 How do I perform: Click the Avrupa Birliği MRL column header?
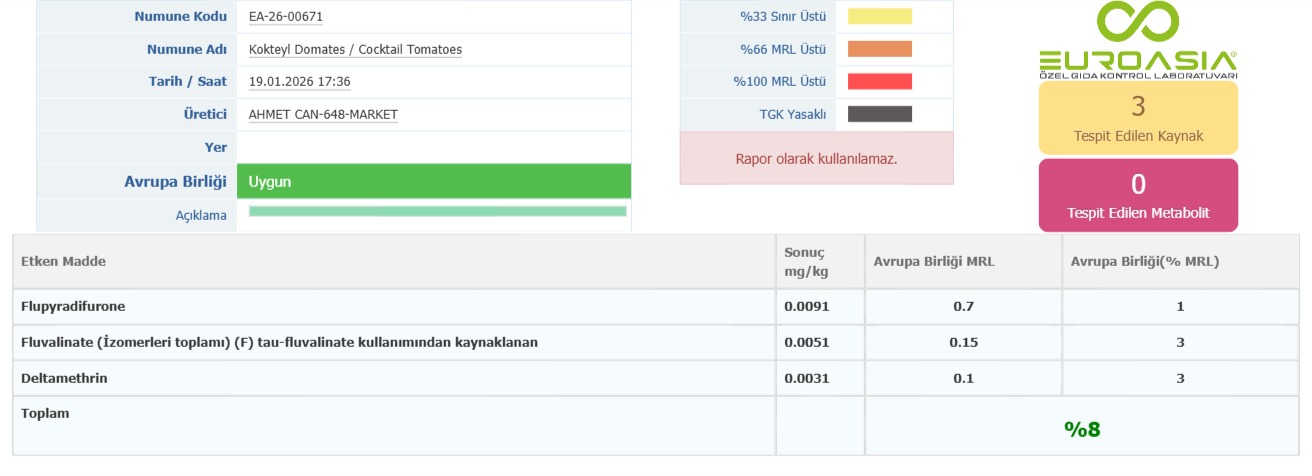(x=934, y=261)
